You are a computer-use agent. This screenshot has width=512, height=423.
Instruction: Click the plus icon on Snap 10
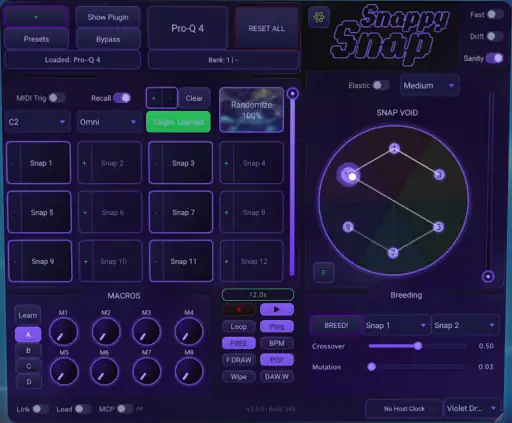[x=86, y=261]
